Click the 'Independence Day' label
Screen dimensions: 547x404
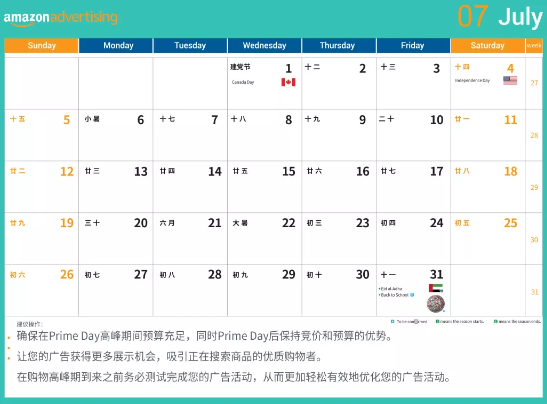point(472,81)
